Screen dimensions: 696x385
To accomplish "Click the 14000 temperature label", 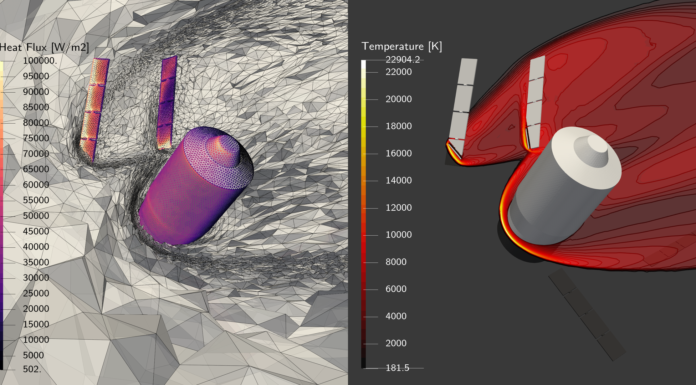I will pyautogui.click(x=399, y=180).
